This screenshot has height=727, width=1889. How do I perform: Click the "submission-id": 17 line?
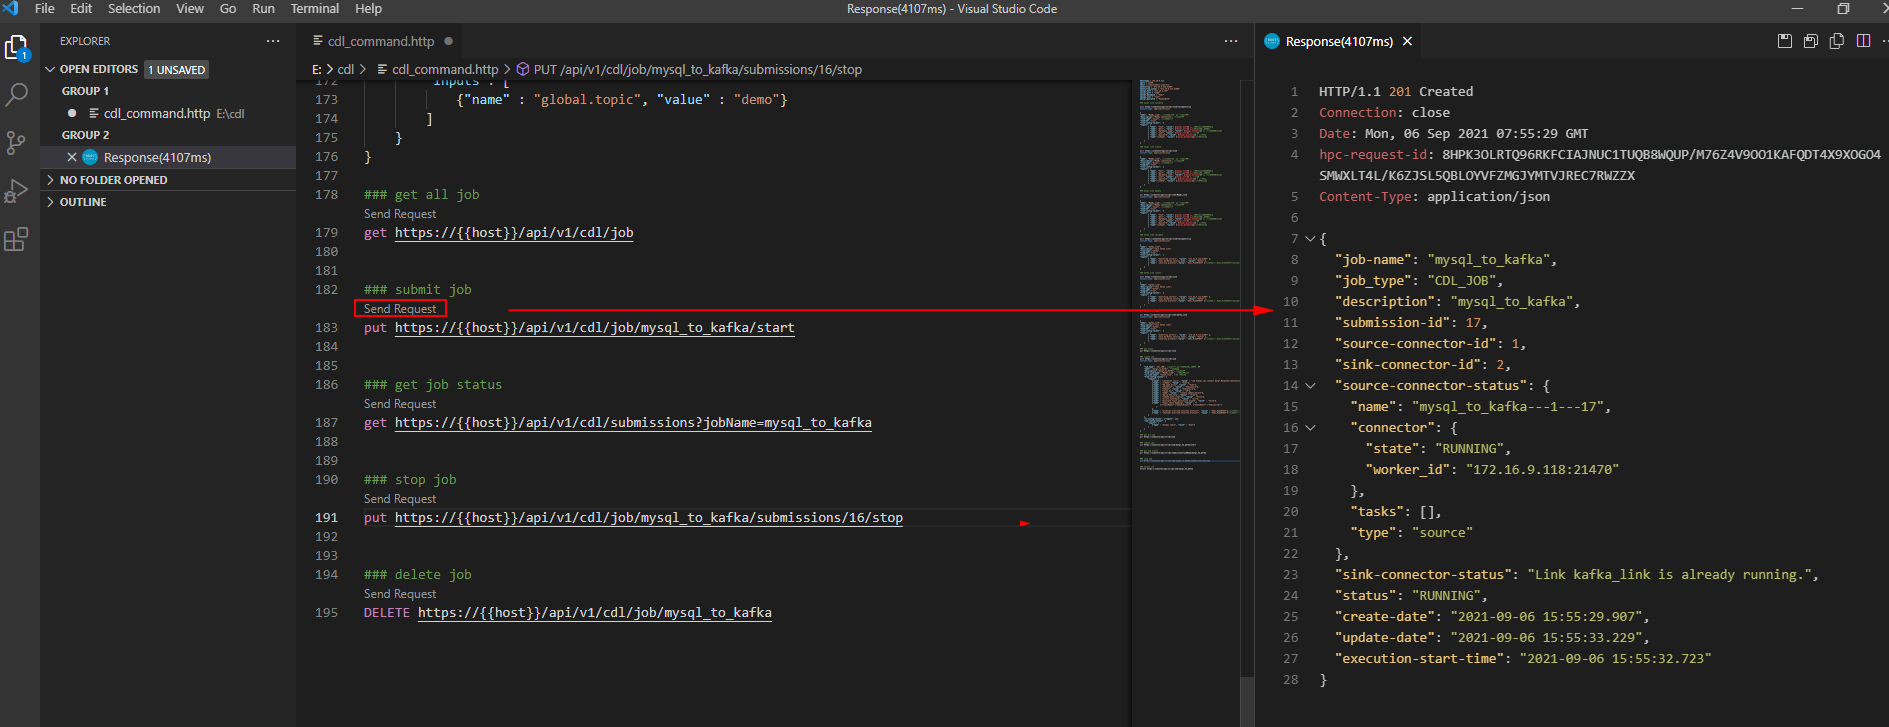point(1411,323)
